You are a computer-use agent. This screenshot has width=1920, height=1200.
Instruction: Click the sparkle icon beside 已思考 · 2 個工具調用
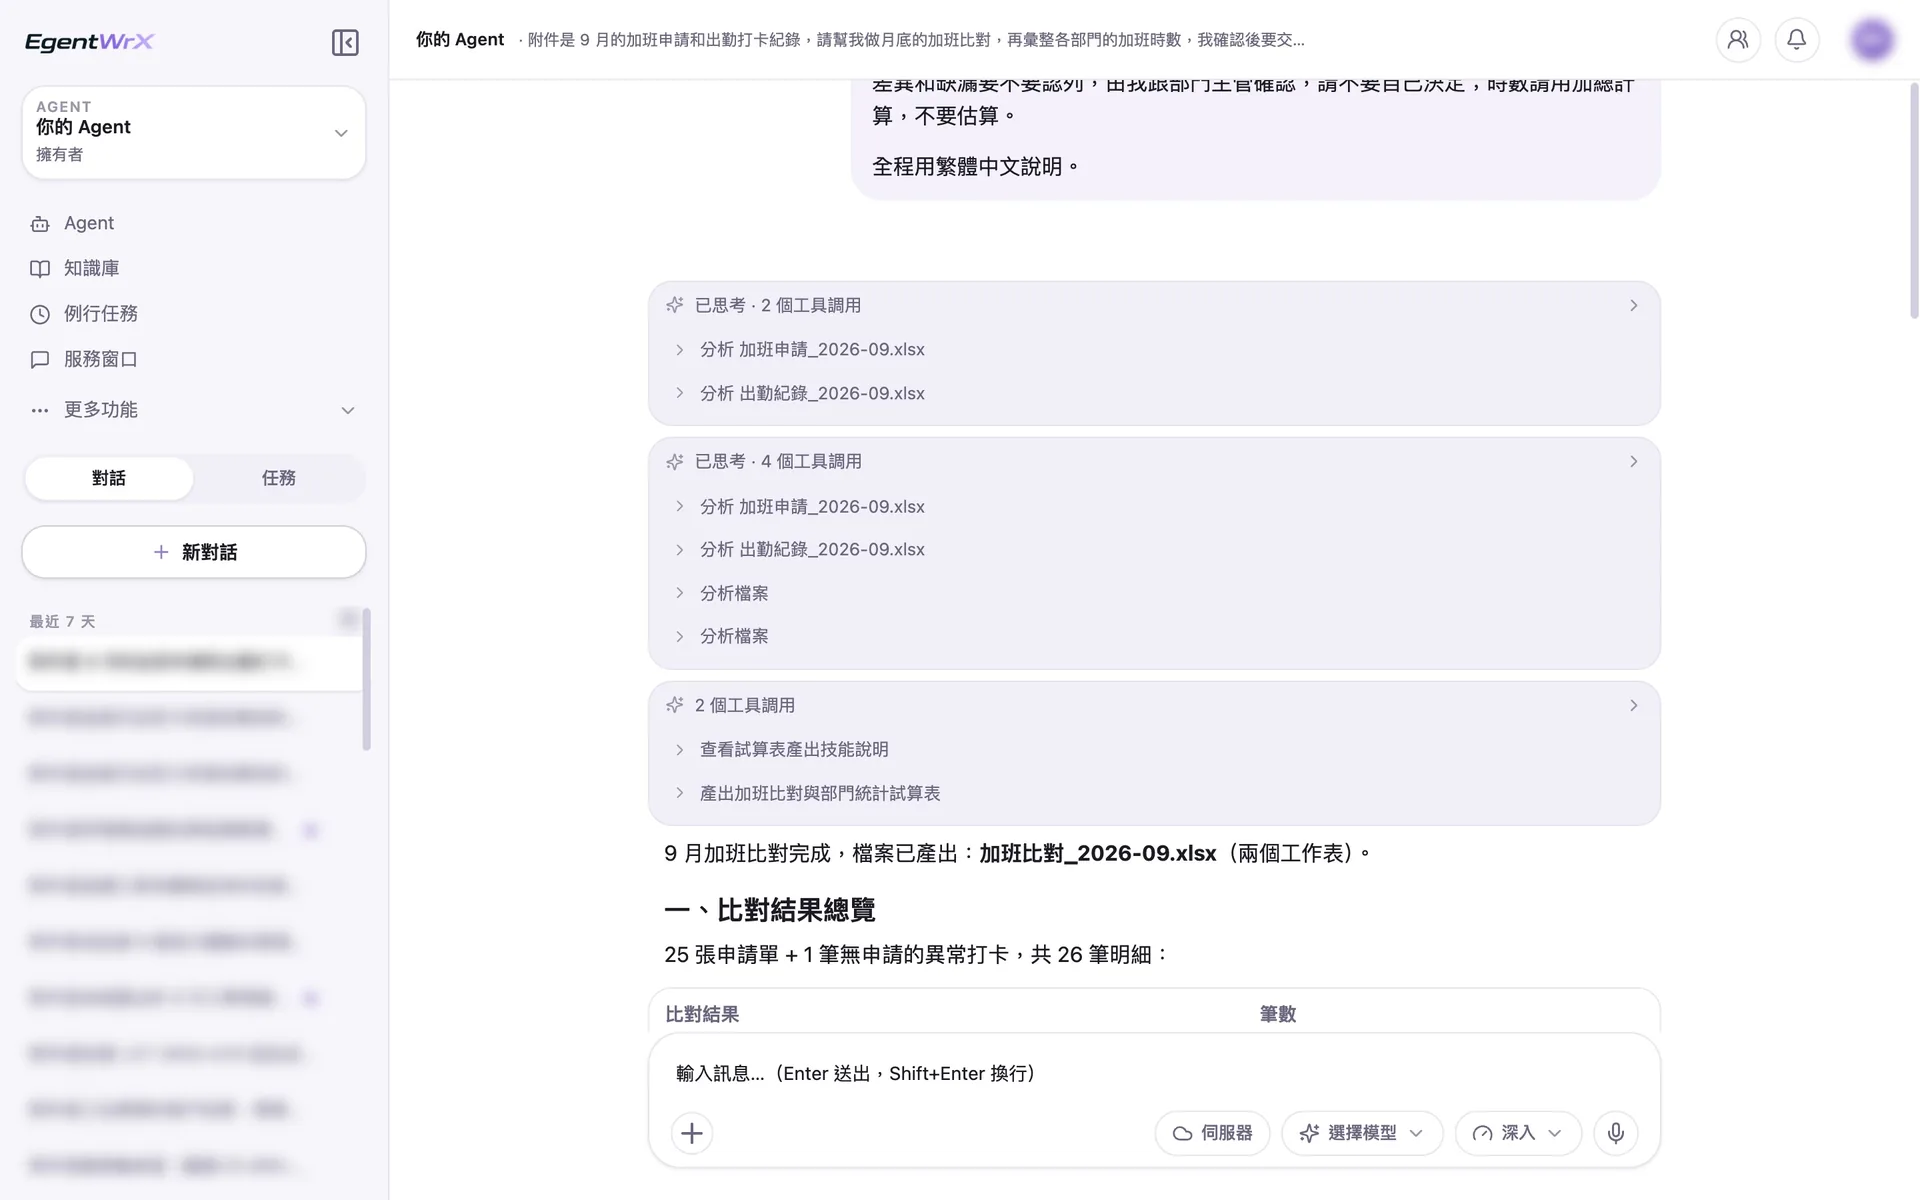pyautogui.click(x=675, y=305)
